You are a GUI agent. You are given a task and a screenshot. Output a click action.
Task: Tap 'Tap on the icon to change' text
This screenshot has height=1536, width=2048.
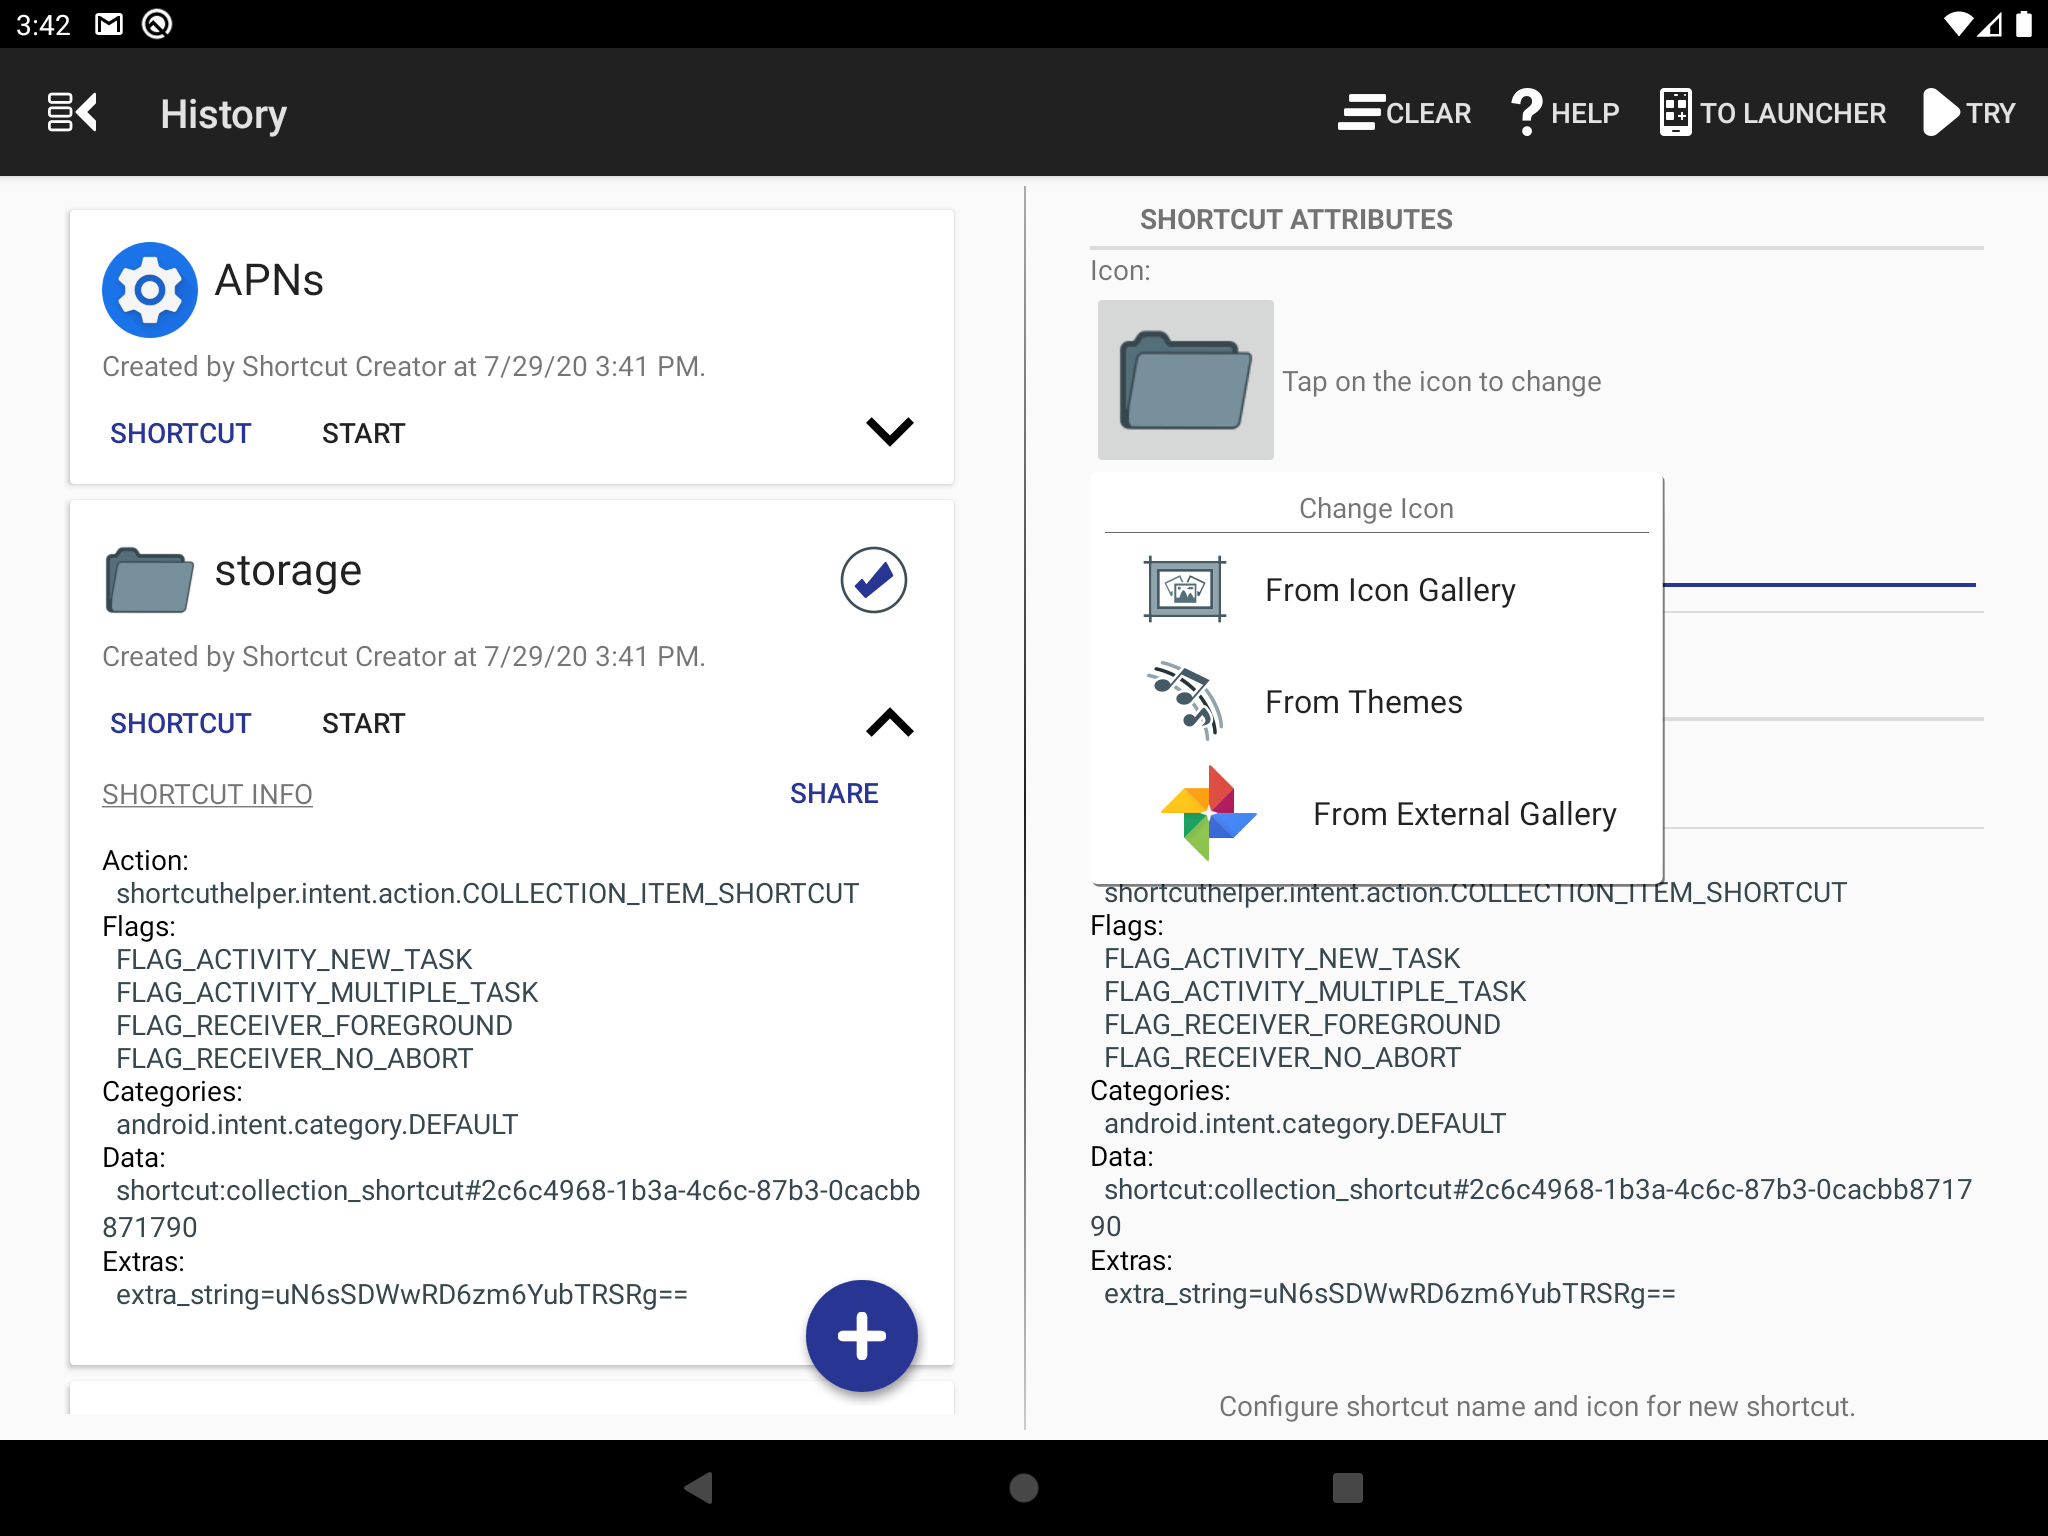(x=1441, y=381)
